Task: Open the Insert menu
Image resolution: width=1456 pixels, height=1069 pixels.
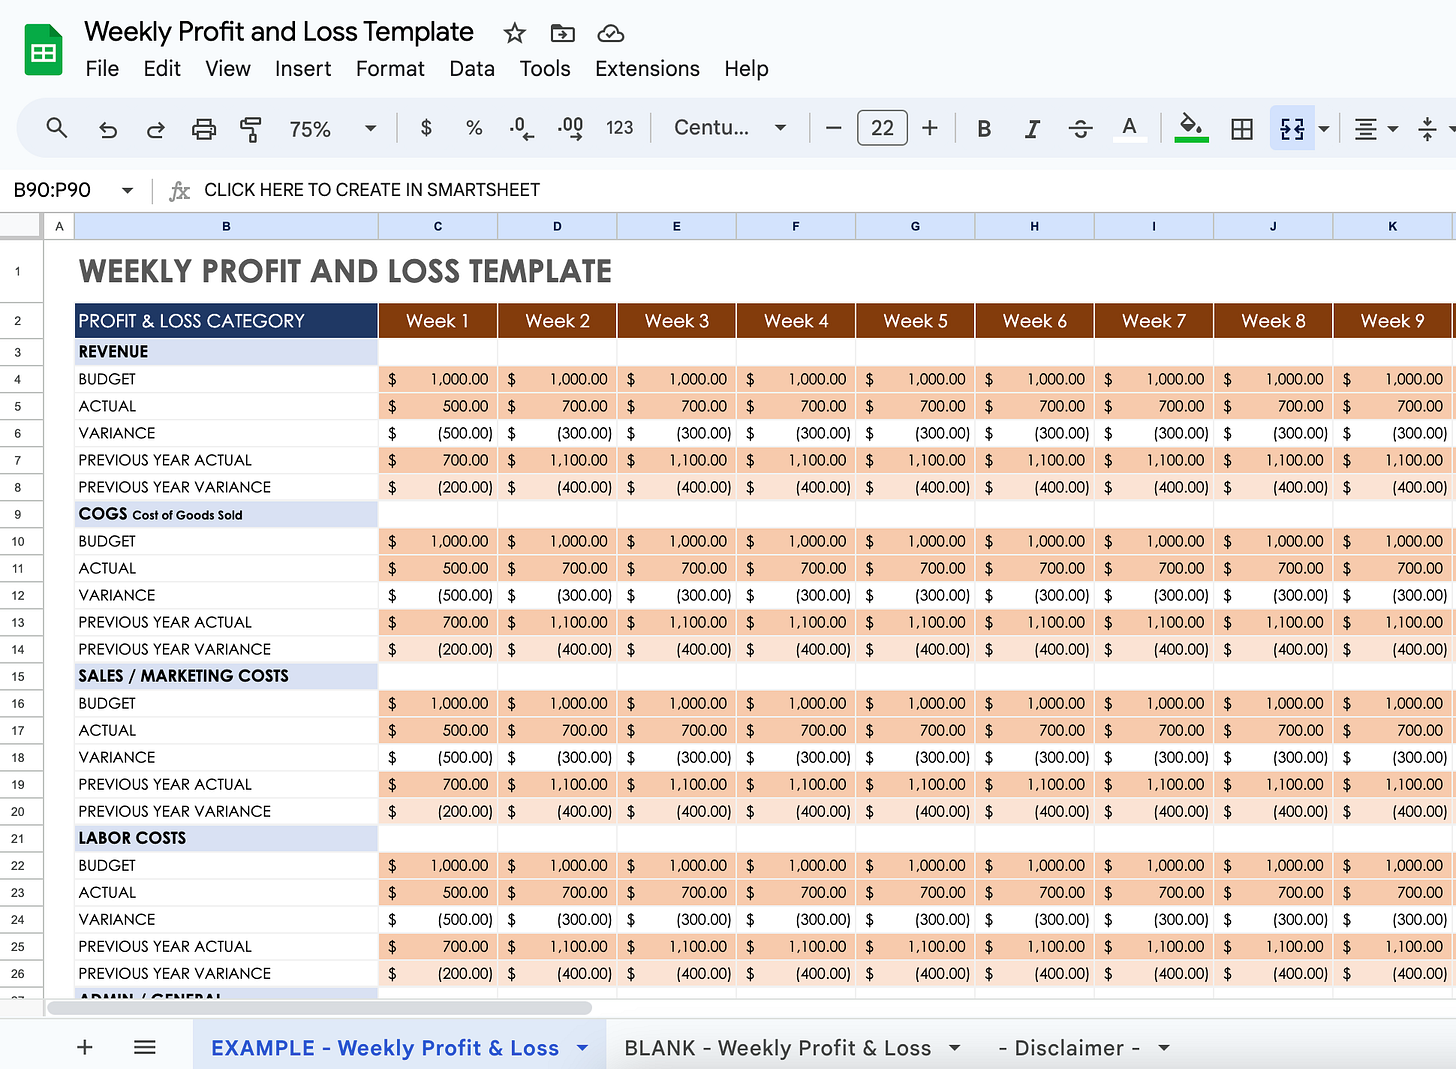Action: pos(303,69)
